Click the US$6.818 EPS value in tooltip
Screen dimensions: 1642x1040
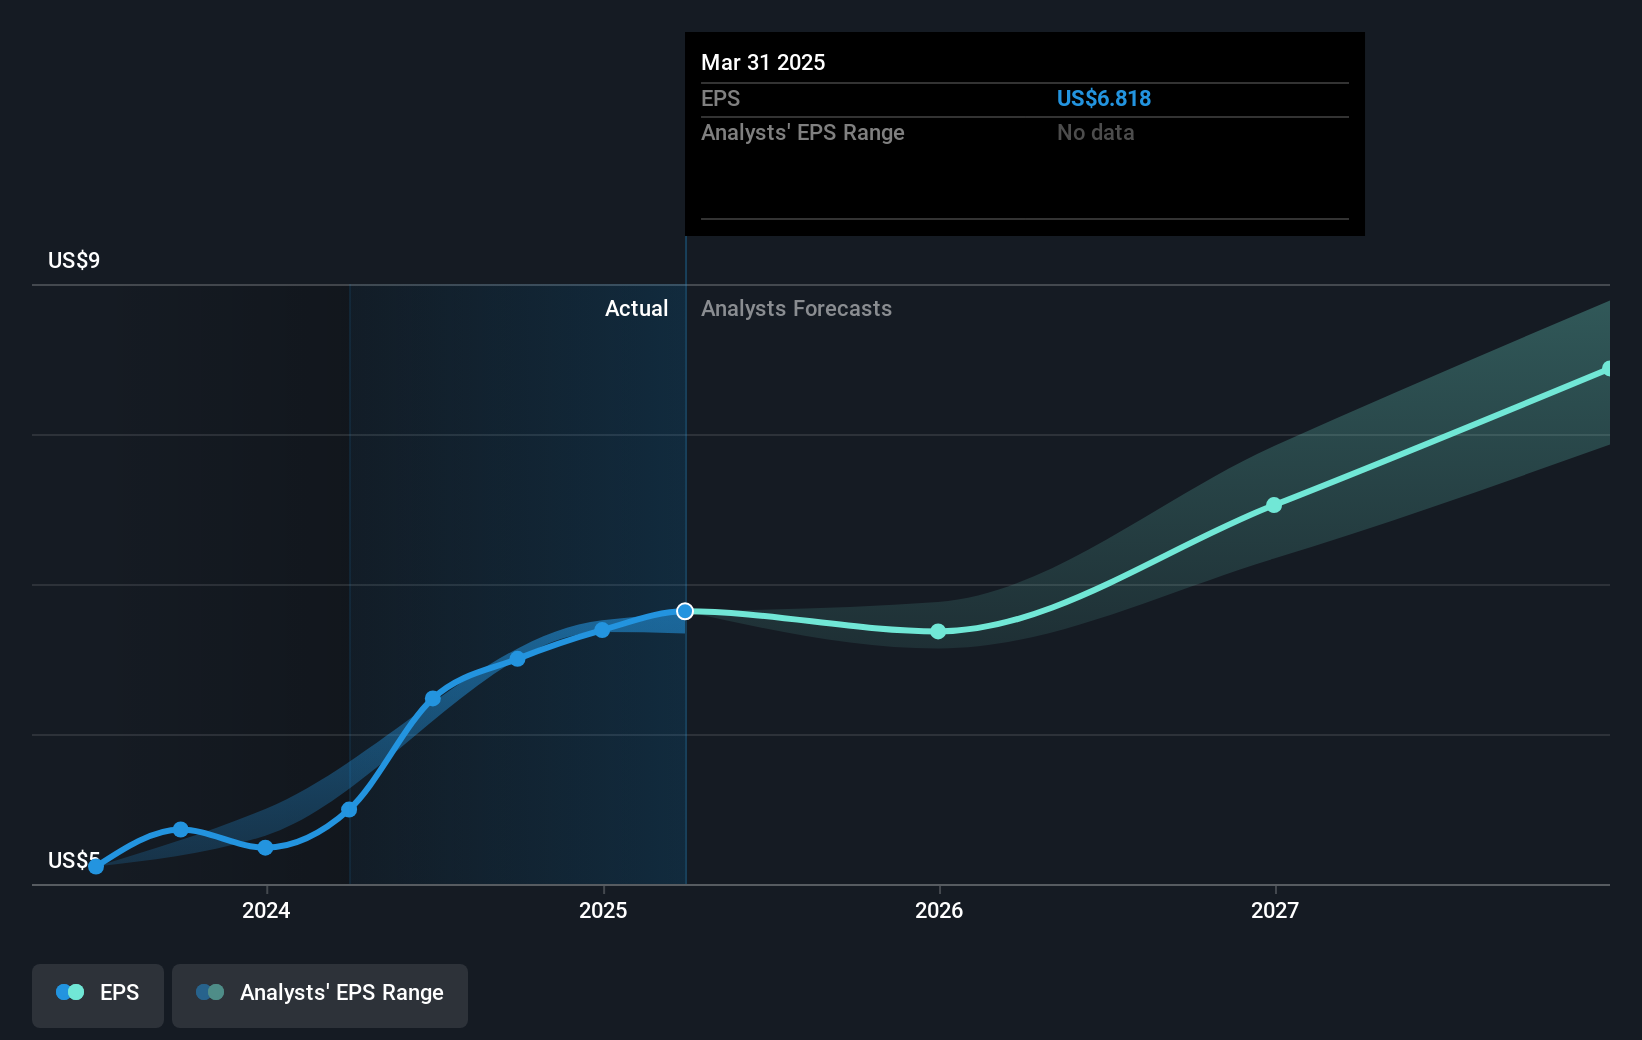tap(1104, 98)
